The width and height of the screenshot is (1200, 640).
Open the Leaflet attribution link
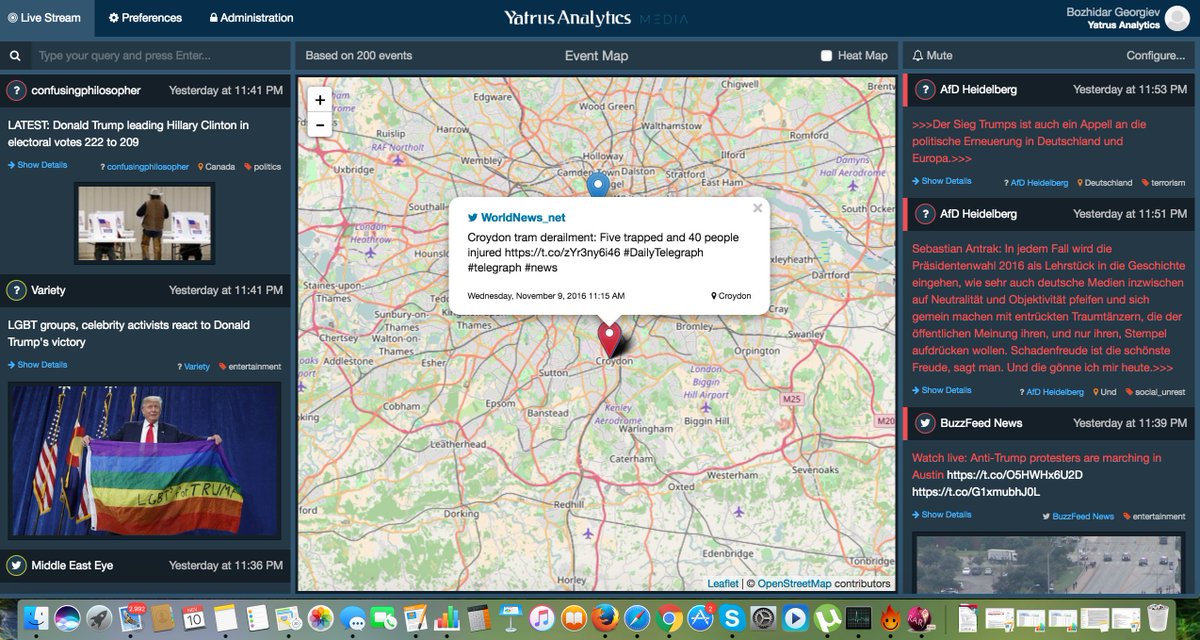click(723, 583)
